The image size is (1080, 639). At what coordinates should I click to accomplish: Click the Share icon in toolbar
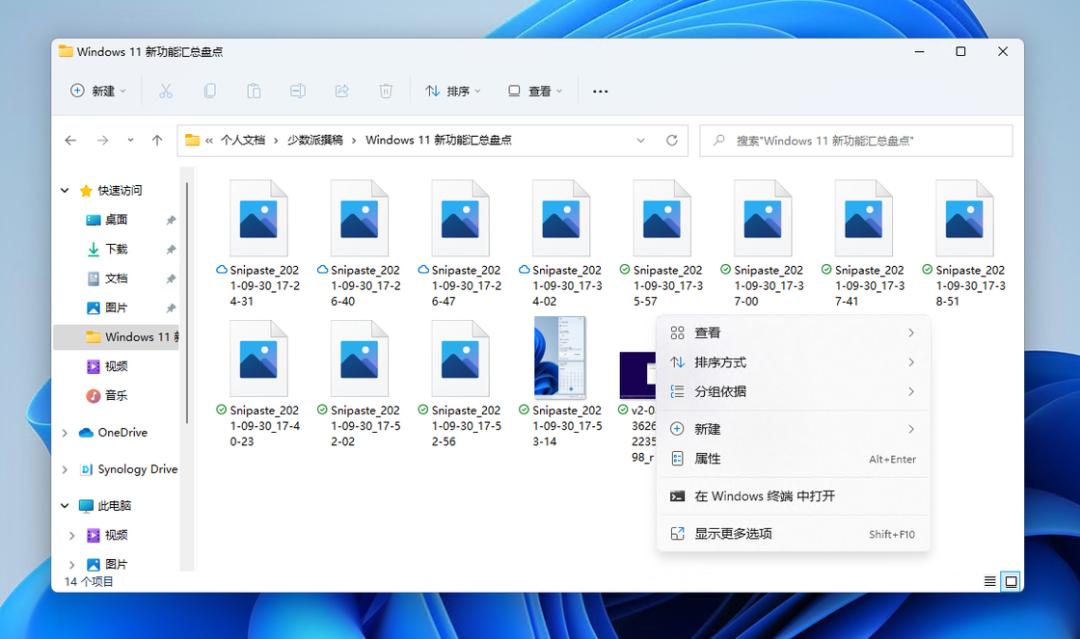pos(342,91)
